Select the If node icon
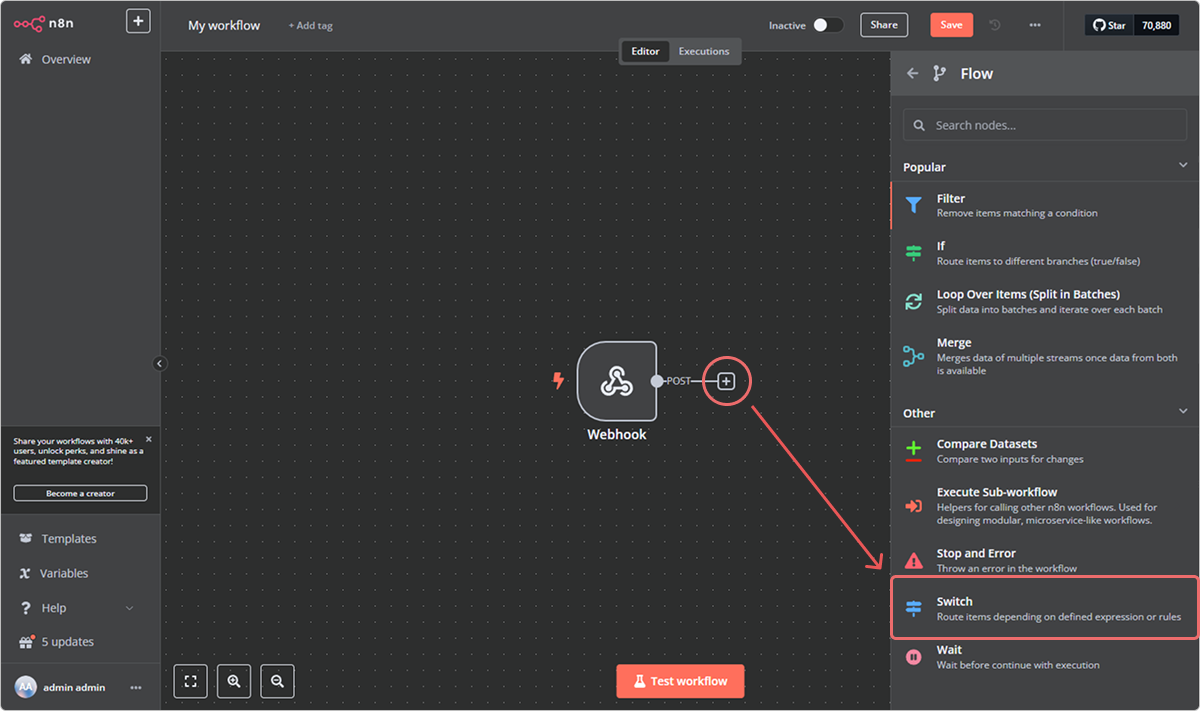Screen dimensions: 1200x711 point(914,253)
